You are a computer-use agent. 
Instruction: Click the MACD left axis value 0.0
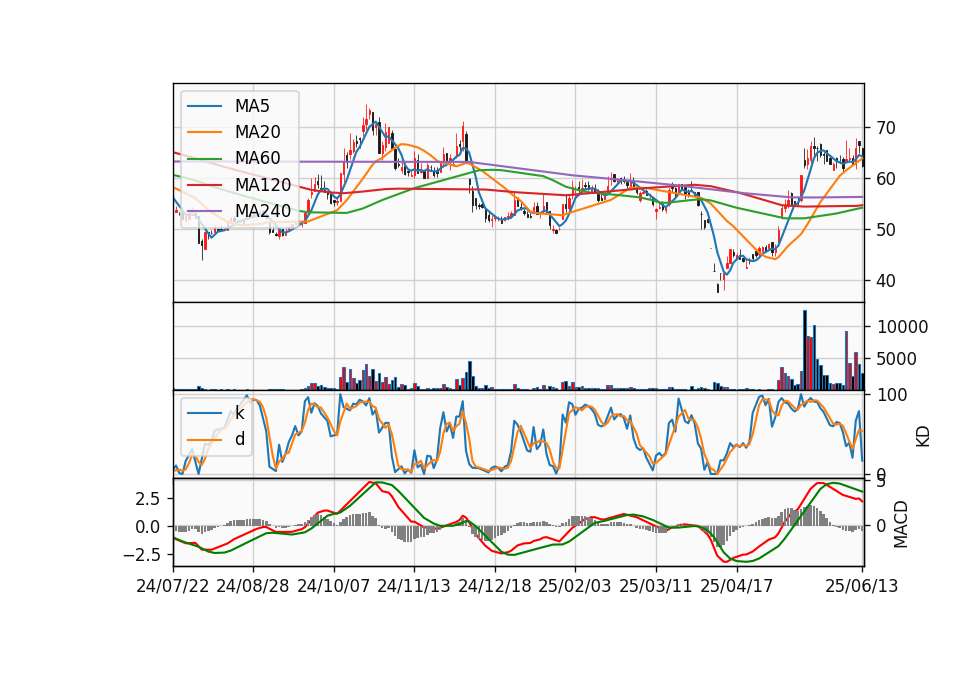pos(148,527)
